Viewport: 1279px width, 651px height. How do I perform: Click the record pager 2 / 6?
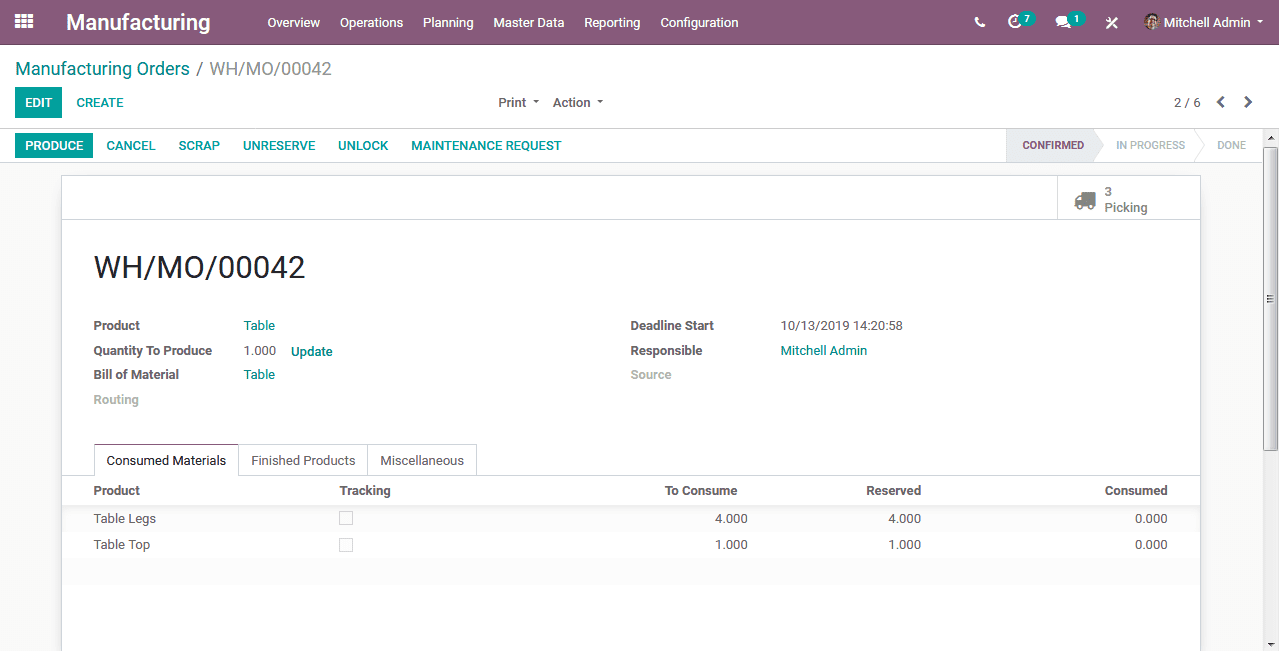click(1187, 102)
